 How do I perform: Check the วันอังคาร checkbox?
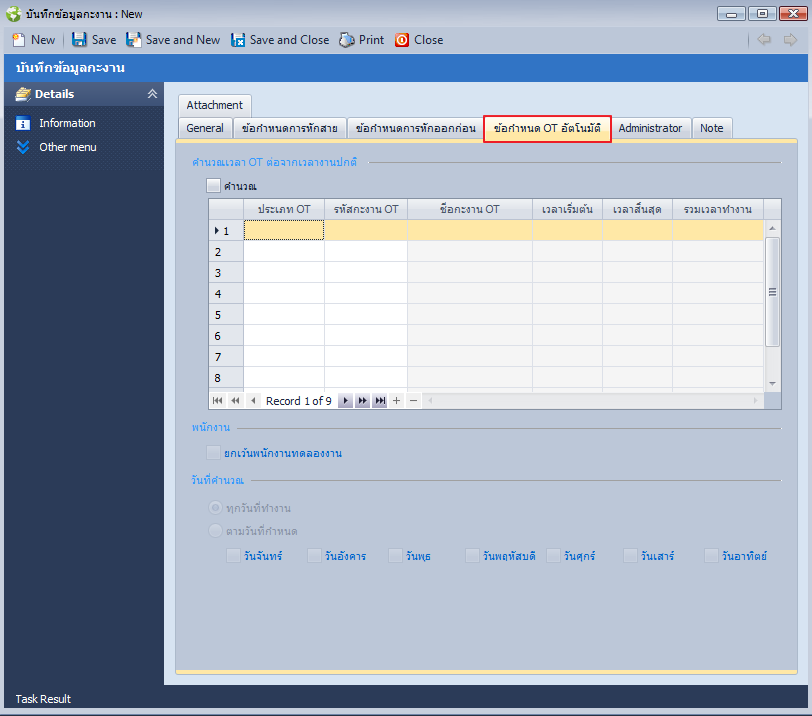(x=314, y=556)
